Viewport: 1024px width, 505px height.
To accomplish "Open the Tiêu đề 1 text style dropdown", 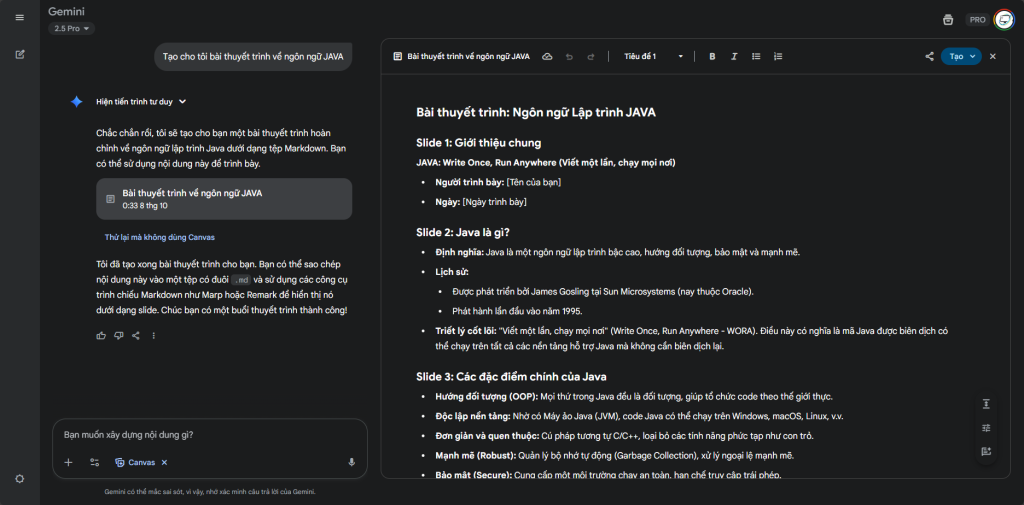I will pyautogui.click(x=653, y=57).
